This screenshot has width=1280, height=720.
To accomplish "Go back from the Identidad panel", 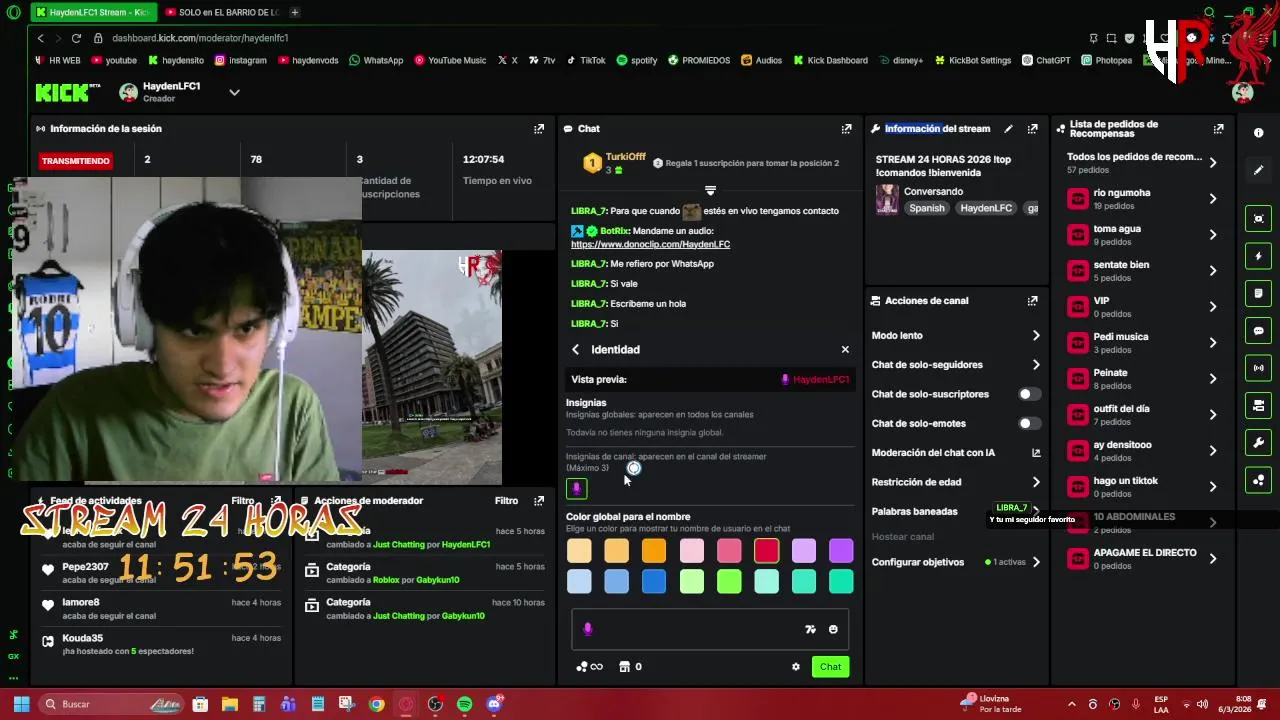I will (575, 349).
